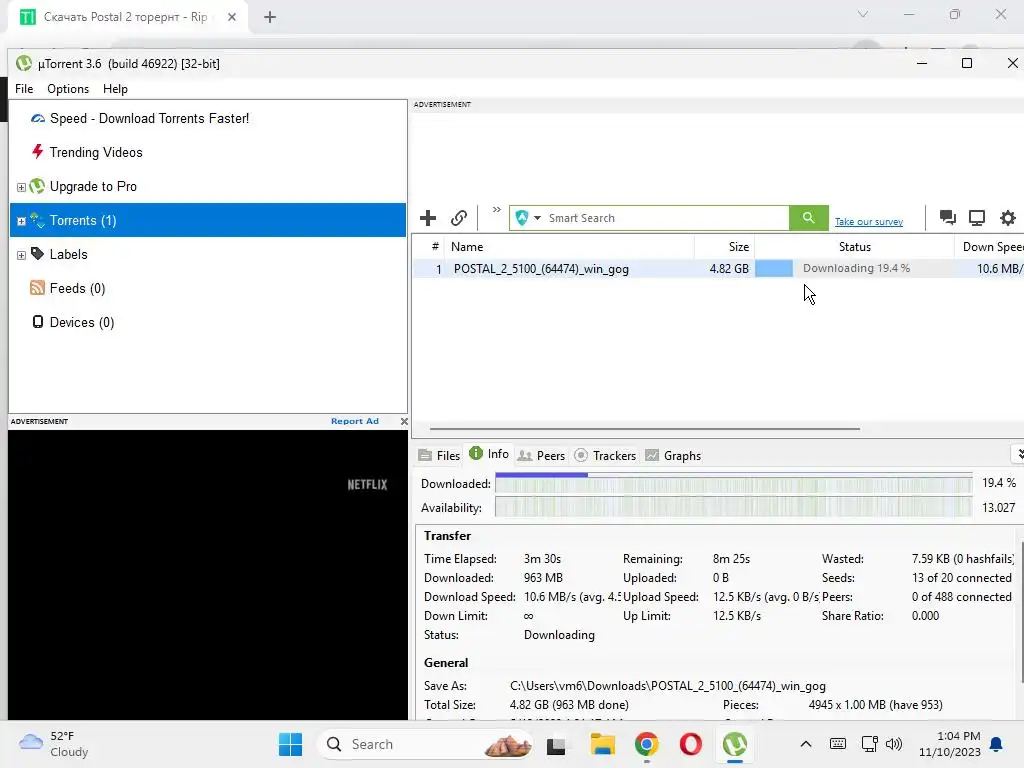This screenshot has height=768, width=1024.
Task: Click the green search magnifier button
Action: pyautogui.click(x=808, y=217)
